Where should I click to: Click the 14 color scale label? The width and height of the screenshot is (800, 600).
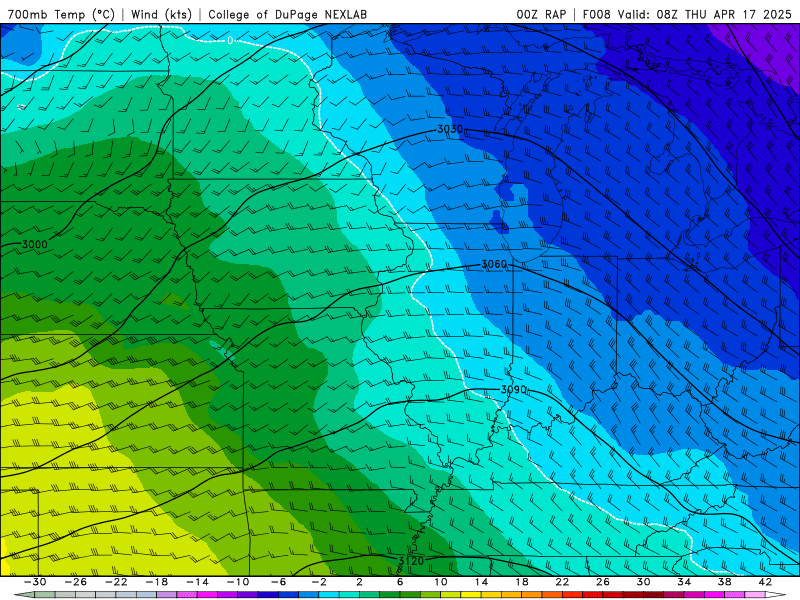(481, 582)
